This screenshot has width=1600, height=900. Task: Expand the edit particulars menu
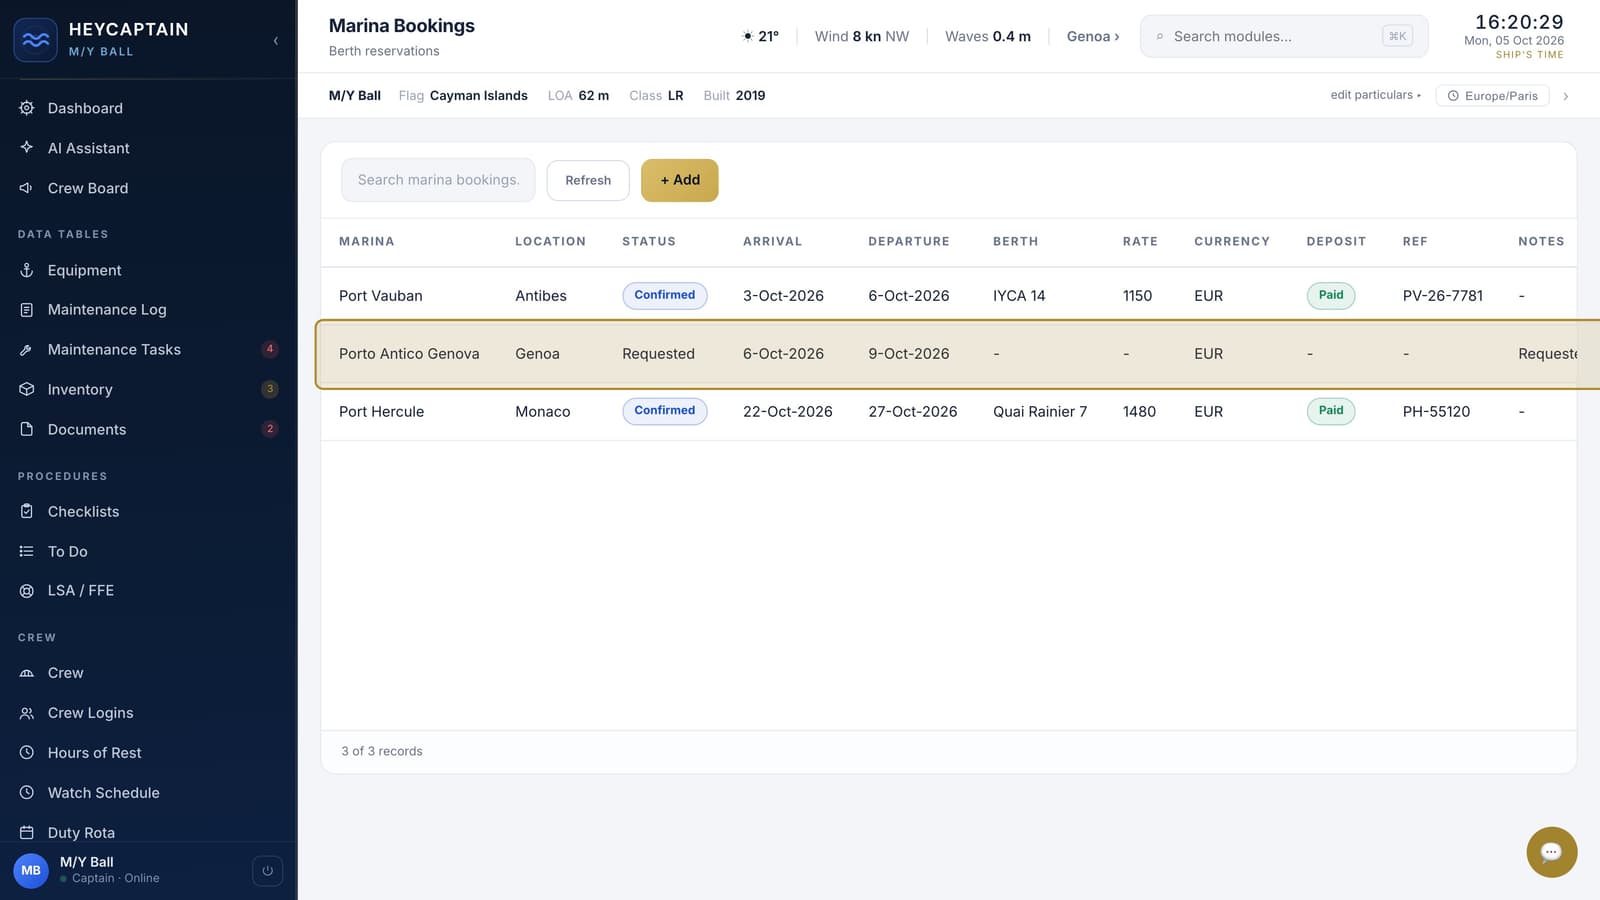click(x=1375, y=95)
